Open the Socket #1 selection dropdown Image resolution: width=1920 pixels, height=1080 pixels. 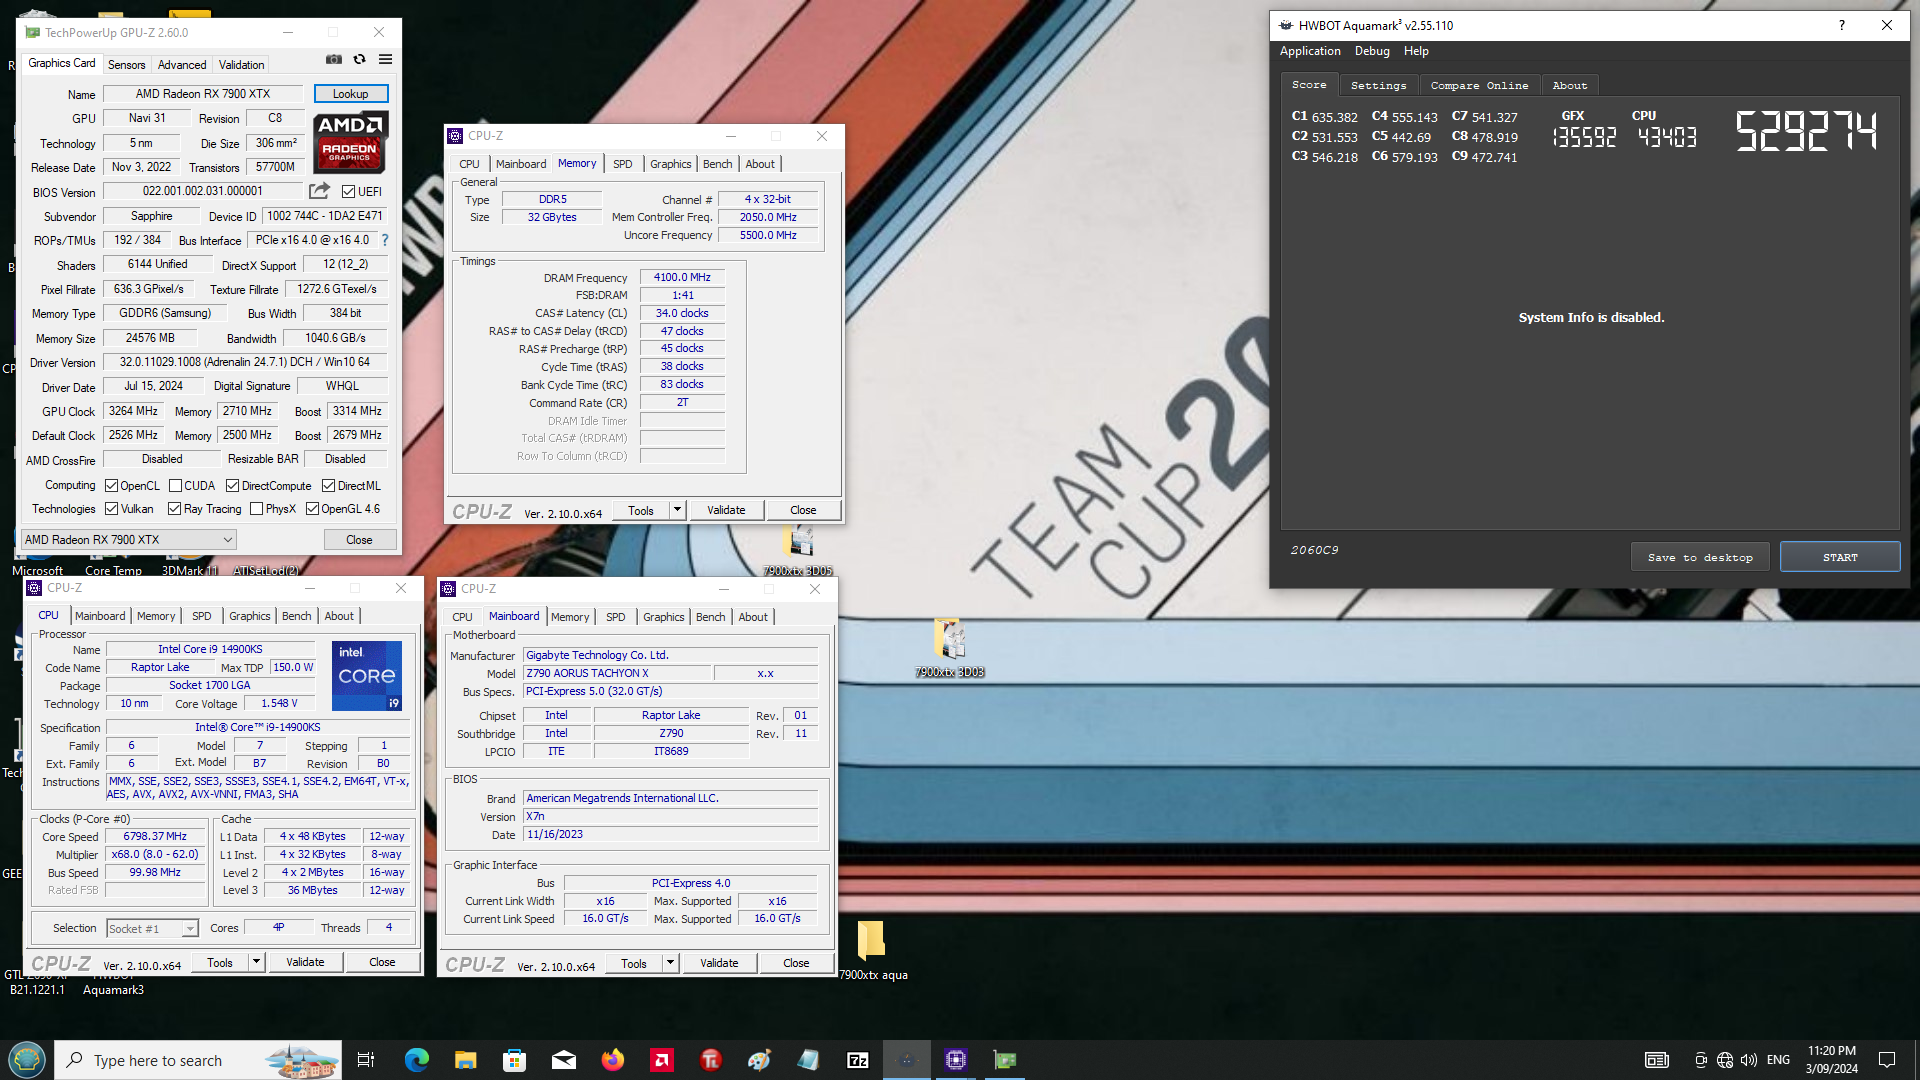tap(152, 929)
